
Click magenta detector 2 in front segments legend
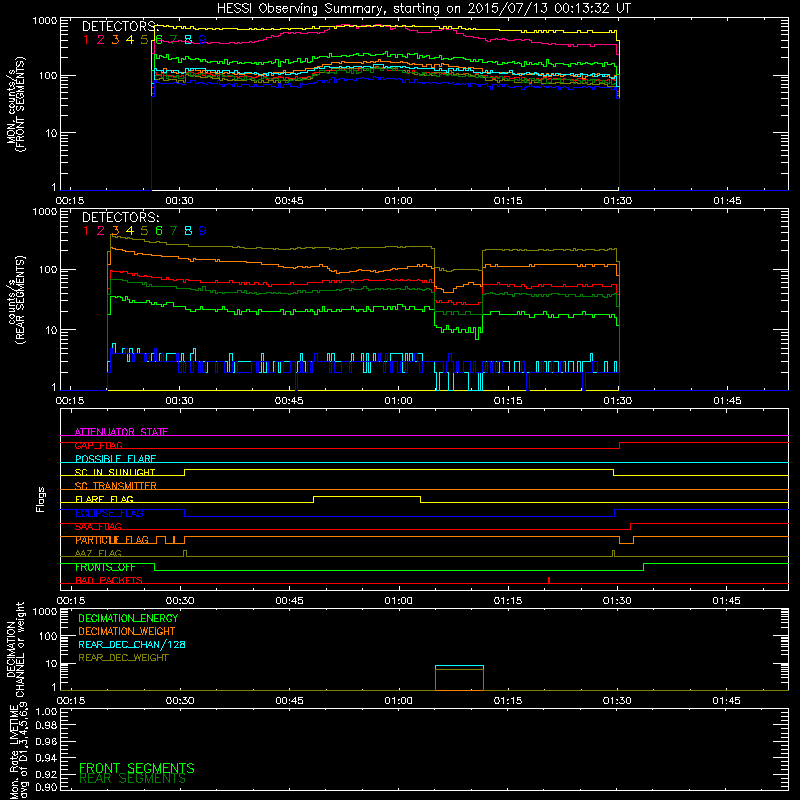pos(101,40)
